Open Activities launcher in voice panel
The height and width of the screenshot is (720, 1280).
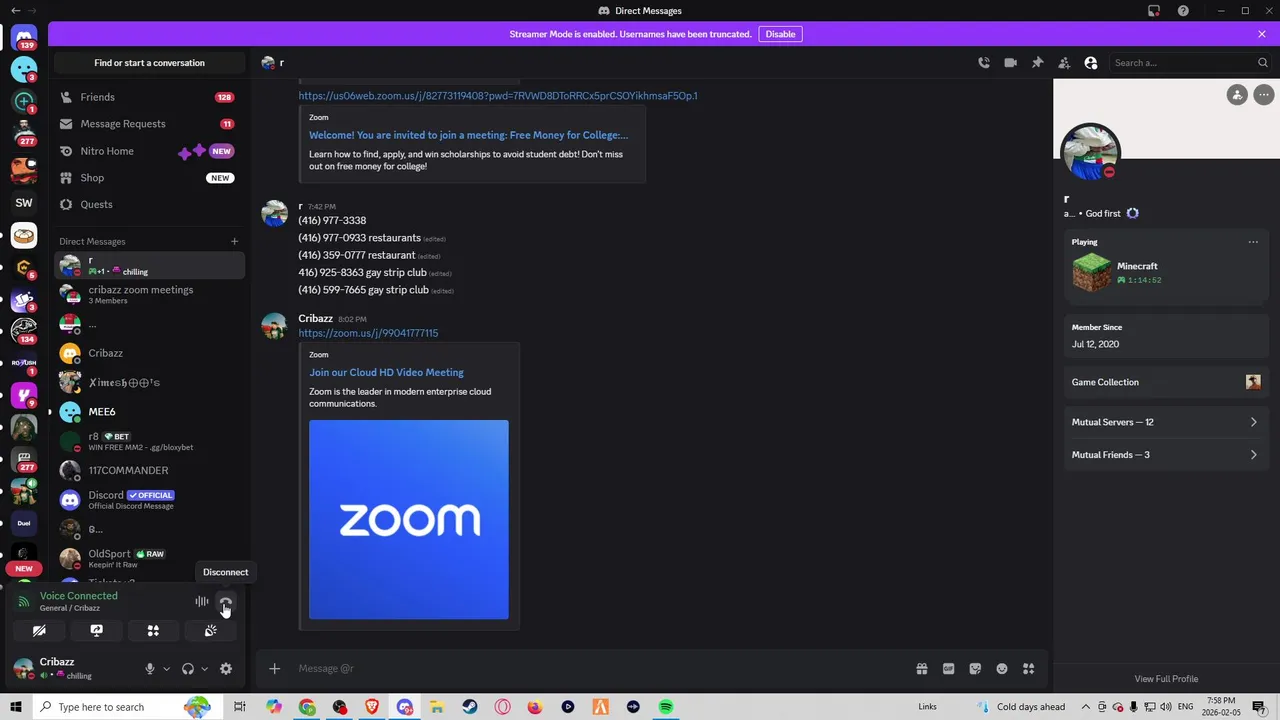153,631
